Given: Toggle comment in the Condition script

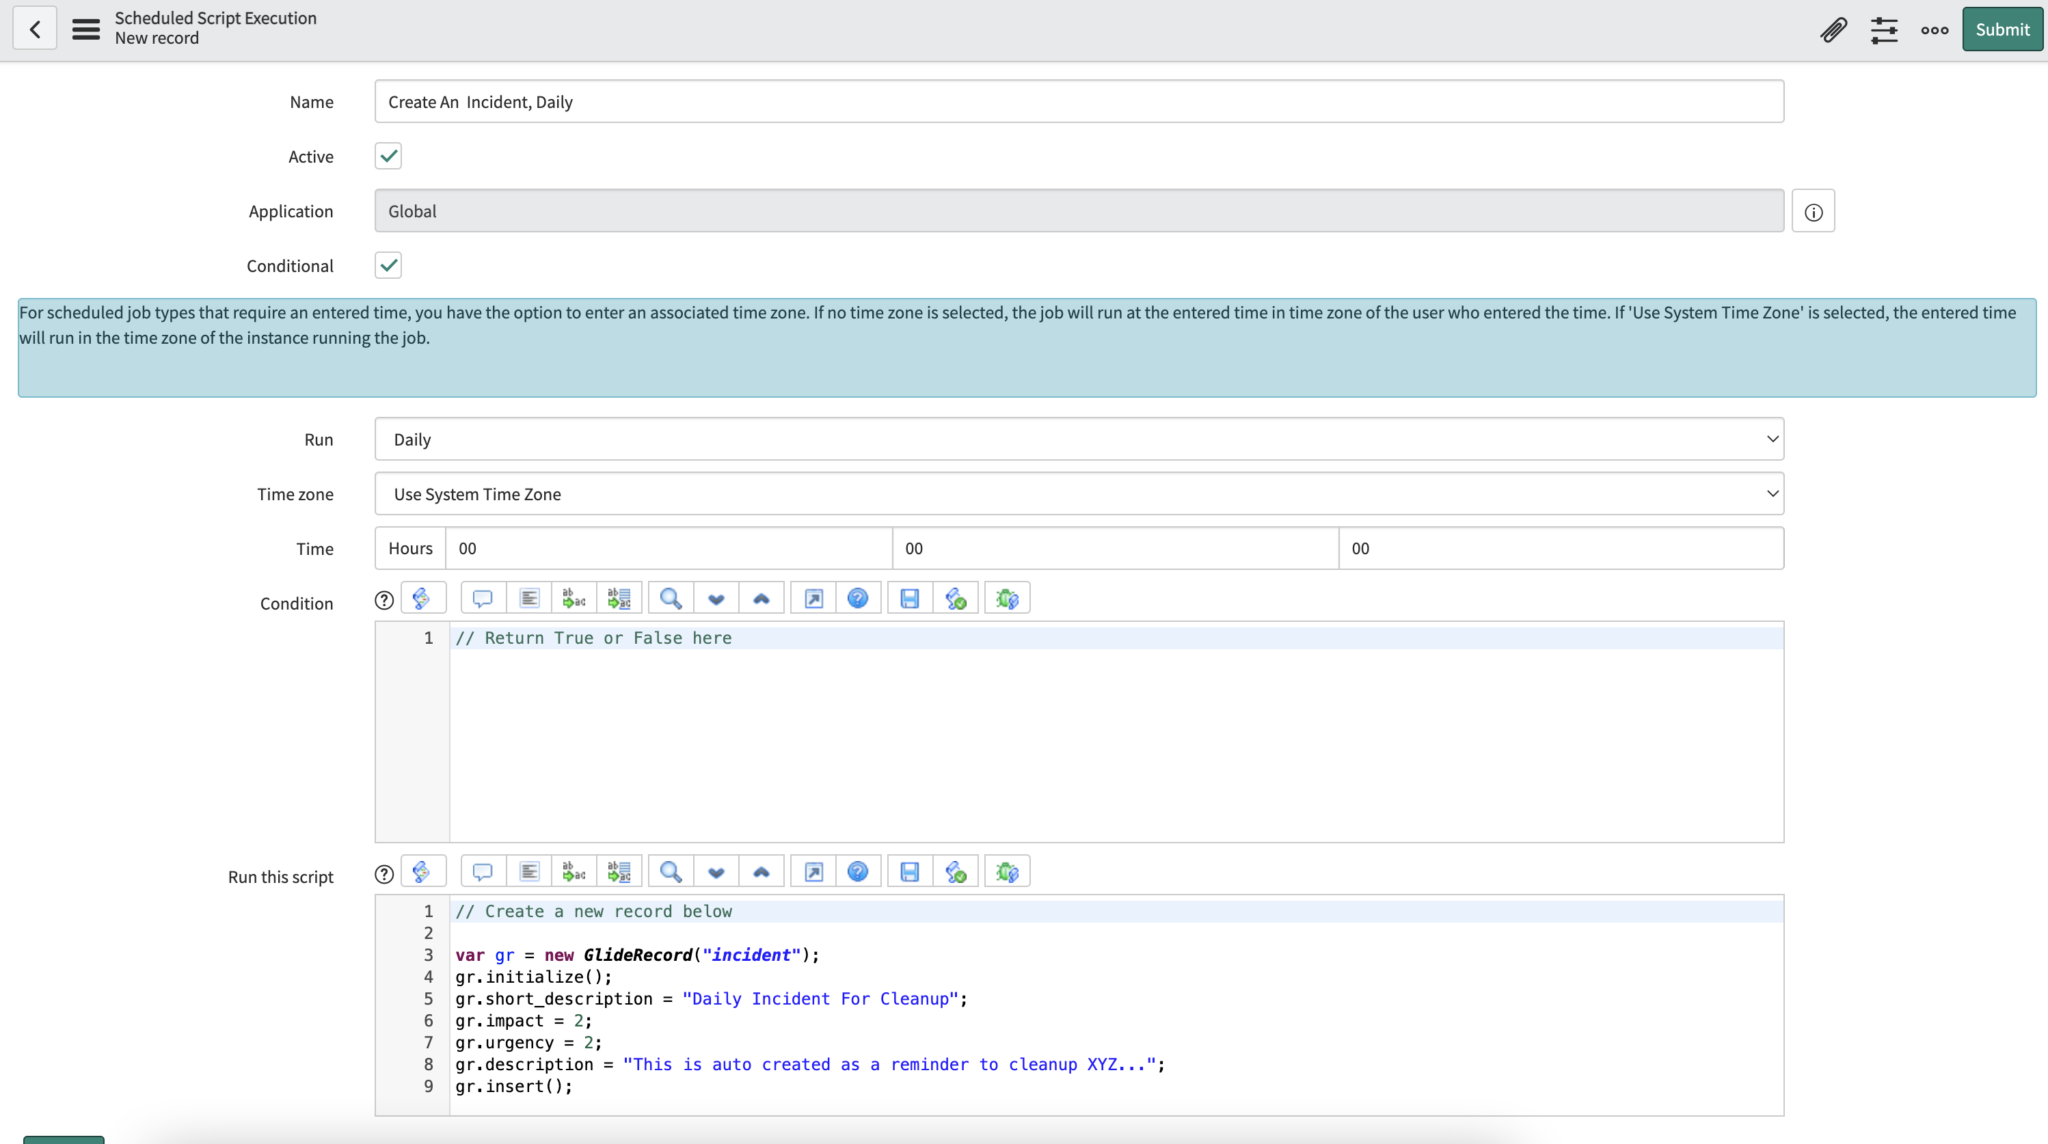Looking at the screenshot, I should pyautogui.click(x=482, y=597).
